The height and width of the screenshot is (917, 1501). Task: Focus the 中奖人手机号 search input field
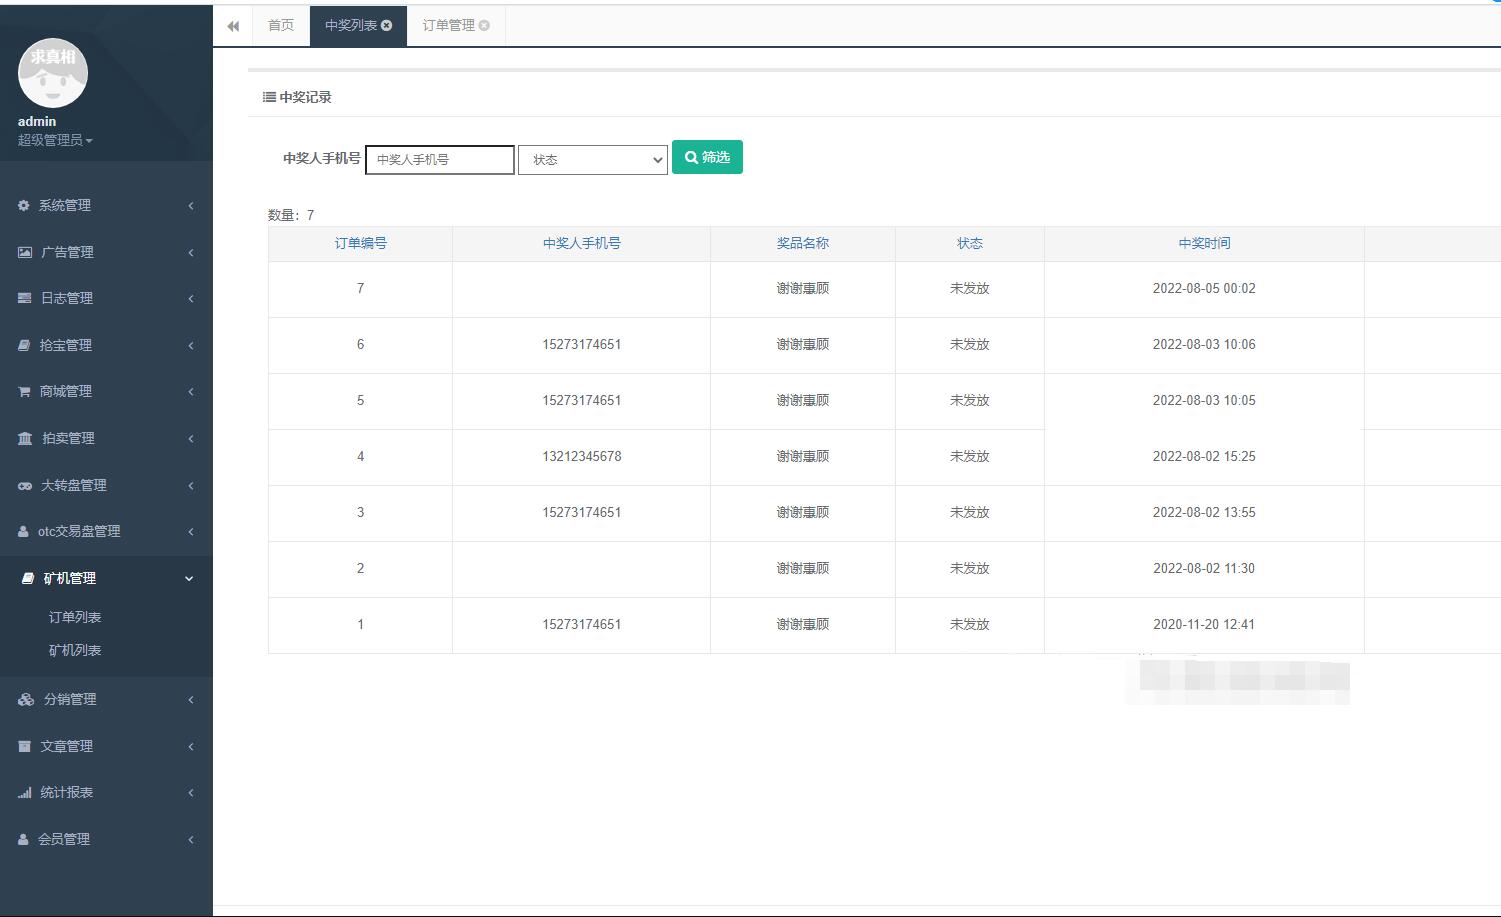click(440, 160)
